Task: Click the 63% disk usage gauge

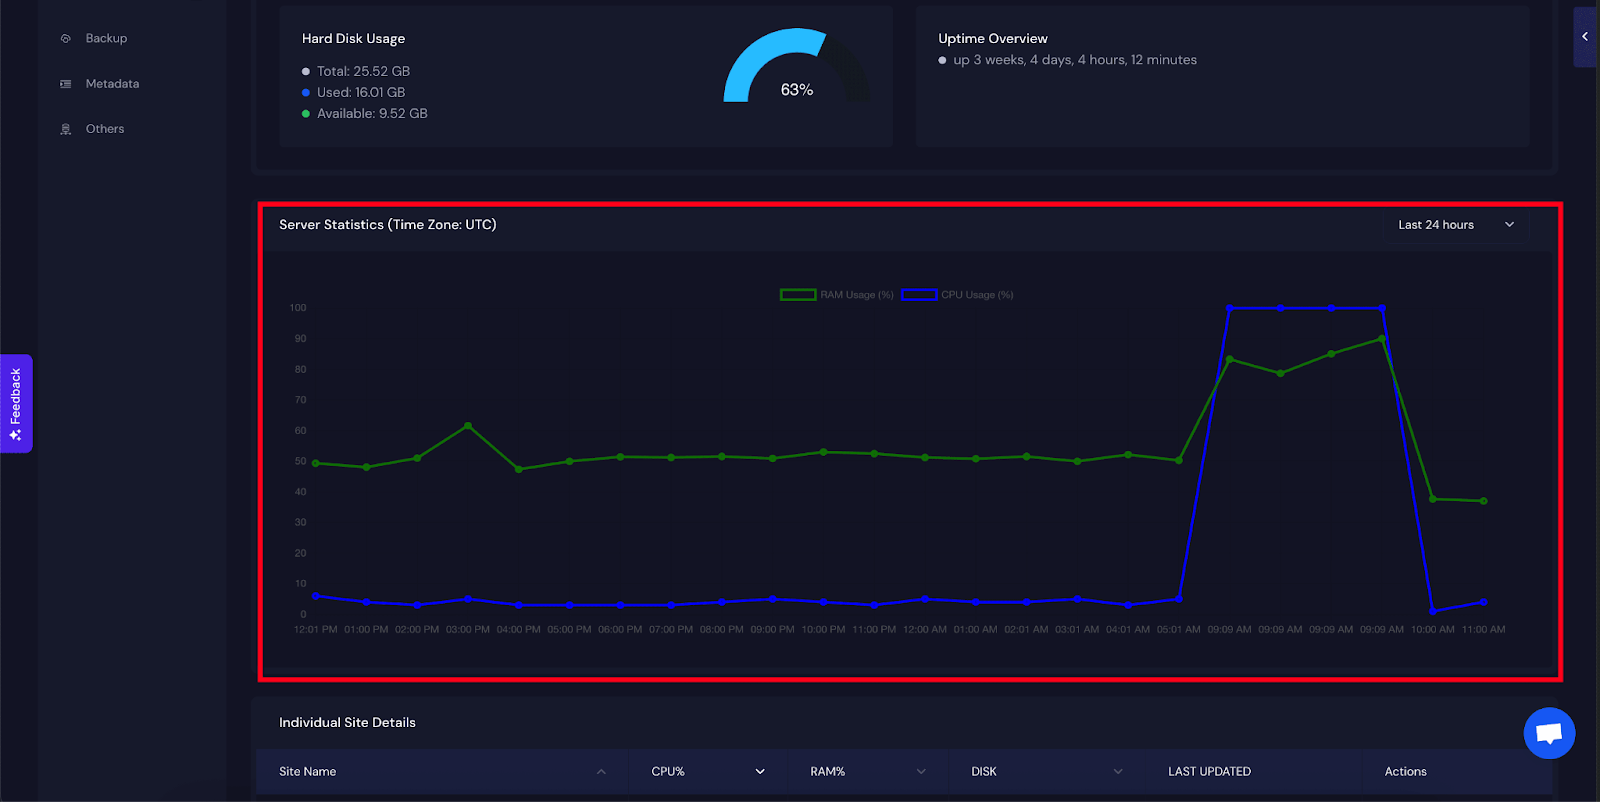Action: point(796,68)
